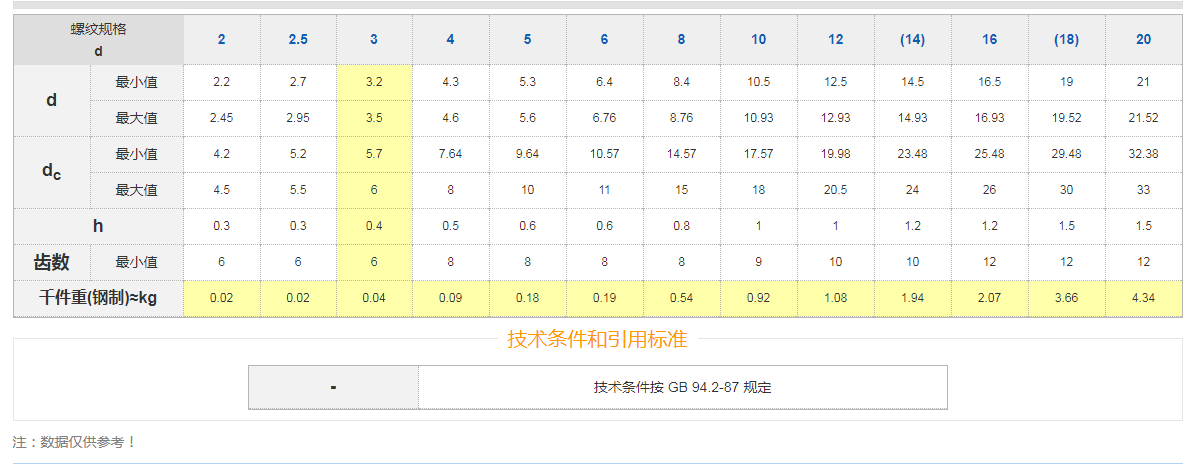Select cell value 19.98
Screen dimensions: 1202x464
836,154
